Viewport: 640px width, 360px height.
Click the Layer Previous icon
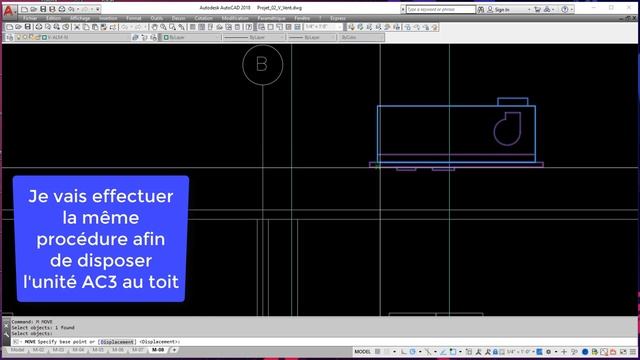[144, 38]
